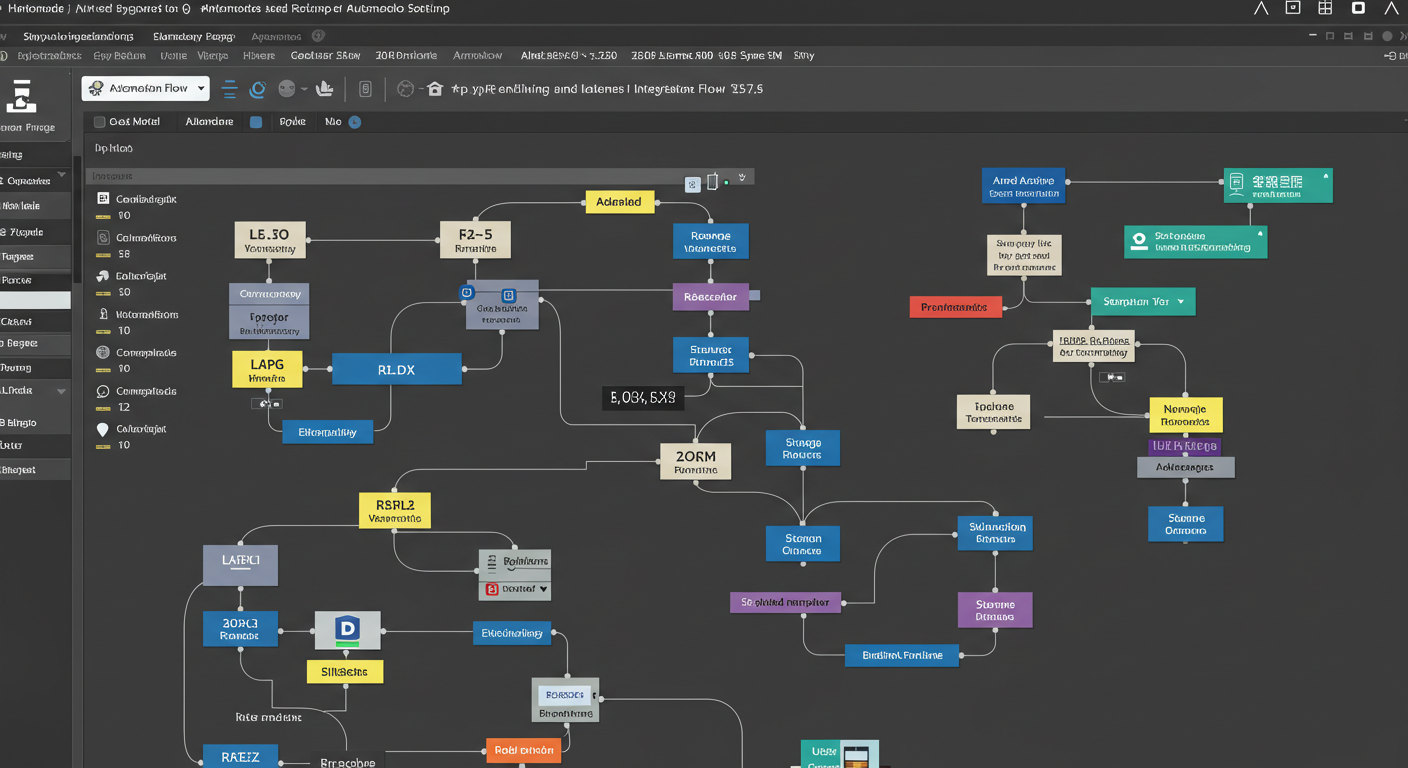The image size is (1408, 768).
Task: Toggle the Oat Motel checkbox
Action: point(99,122)
